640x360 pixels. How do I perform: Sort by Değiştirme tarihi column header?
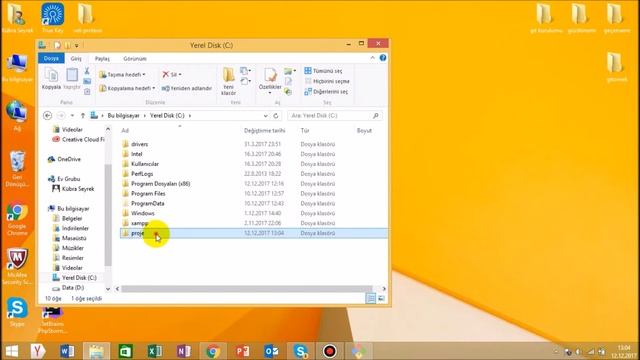(264, 131)
